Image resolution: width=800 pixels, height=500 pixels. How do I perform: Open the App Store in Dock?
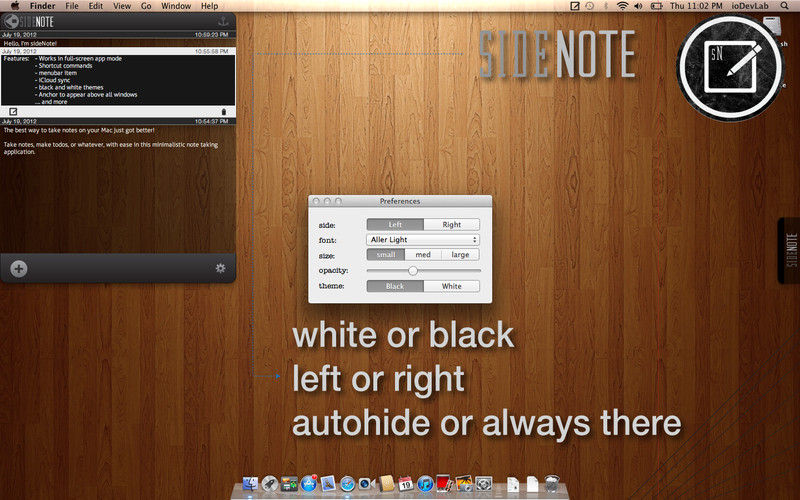[x=309, y=483]
